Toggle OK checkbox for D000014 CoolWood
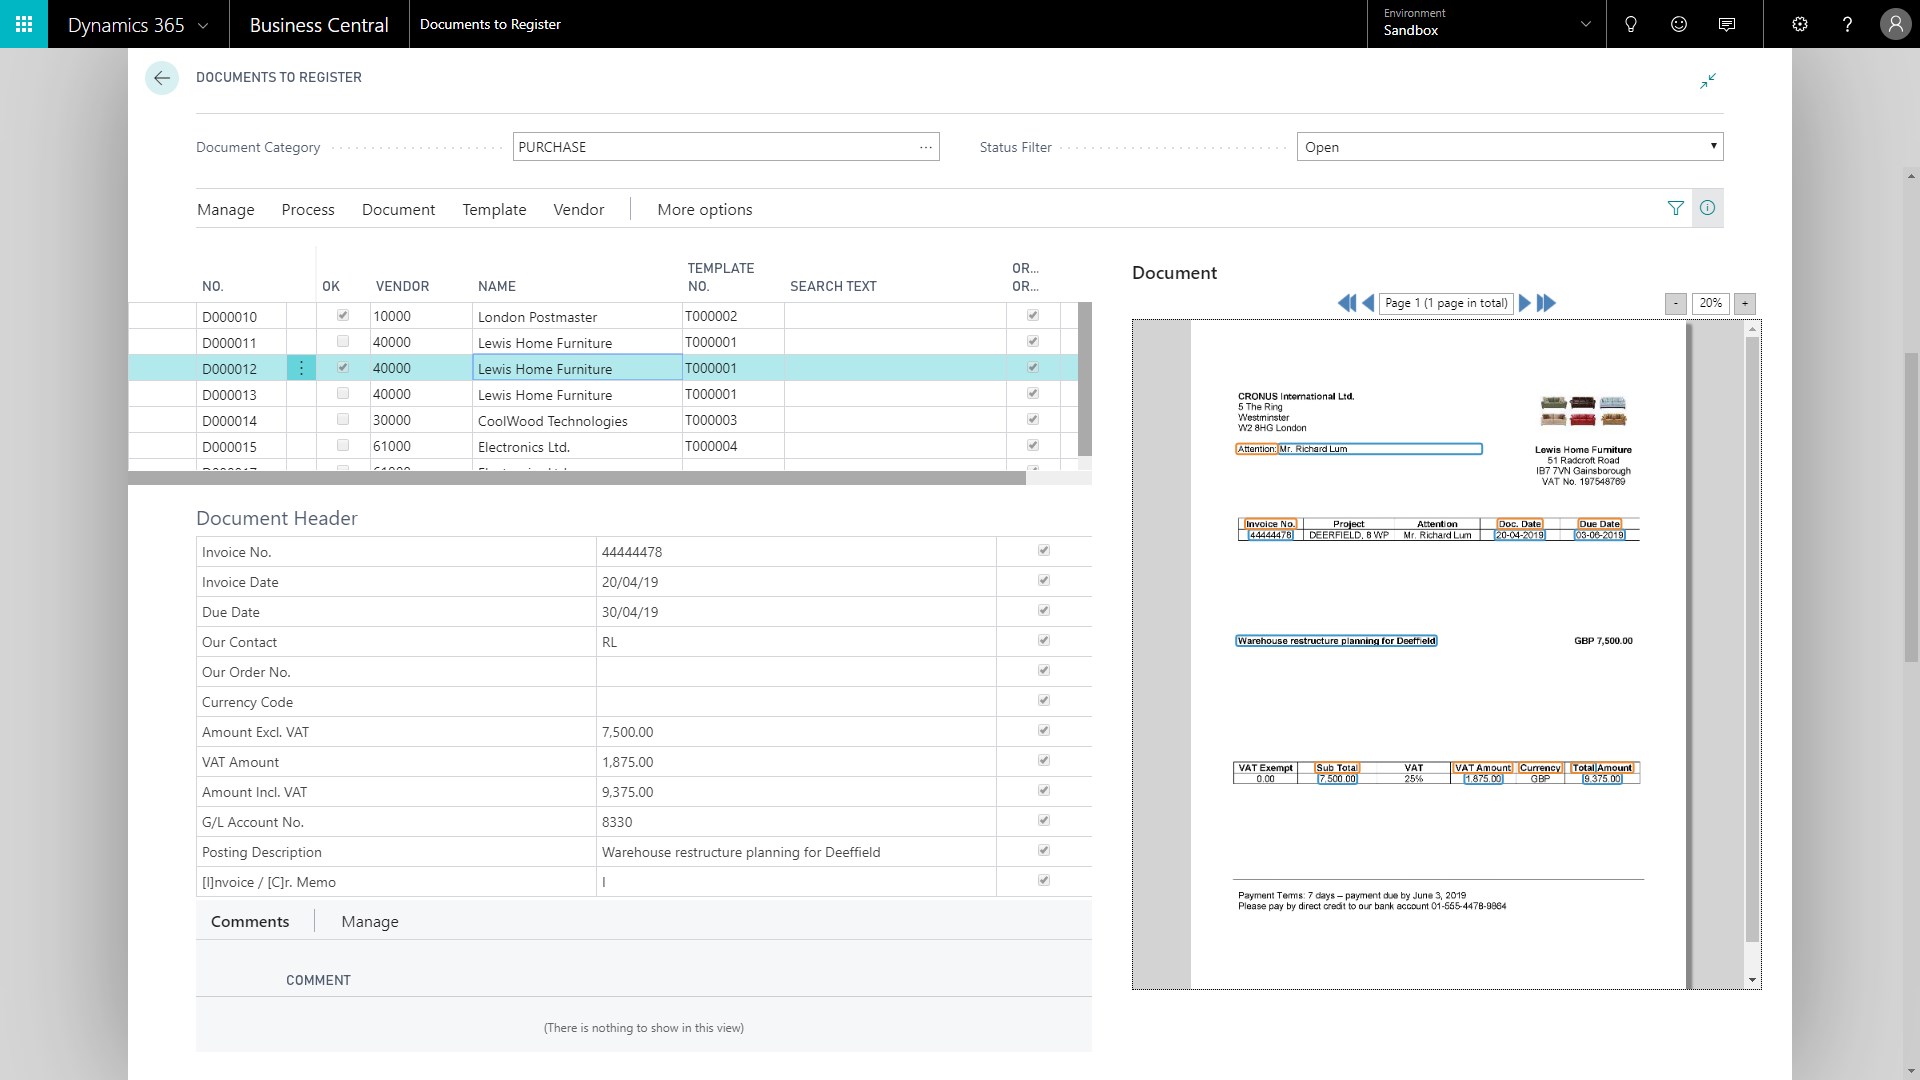The height and width of the screenshot is (1080, 1920). (x=343, y=420)
